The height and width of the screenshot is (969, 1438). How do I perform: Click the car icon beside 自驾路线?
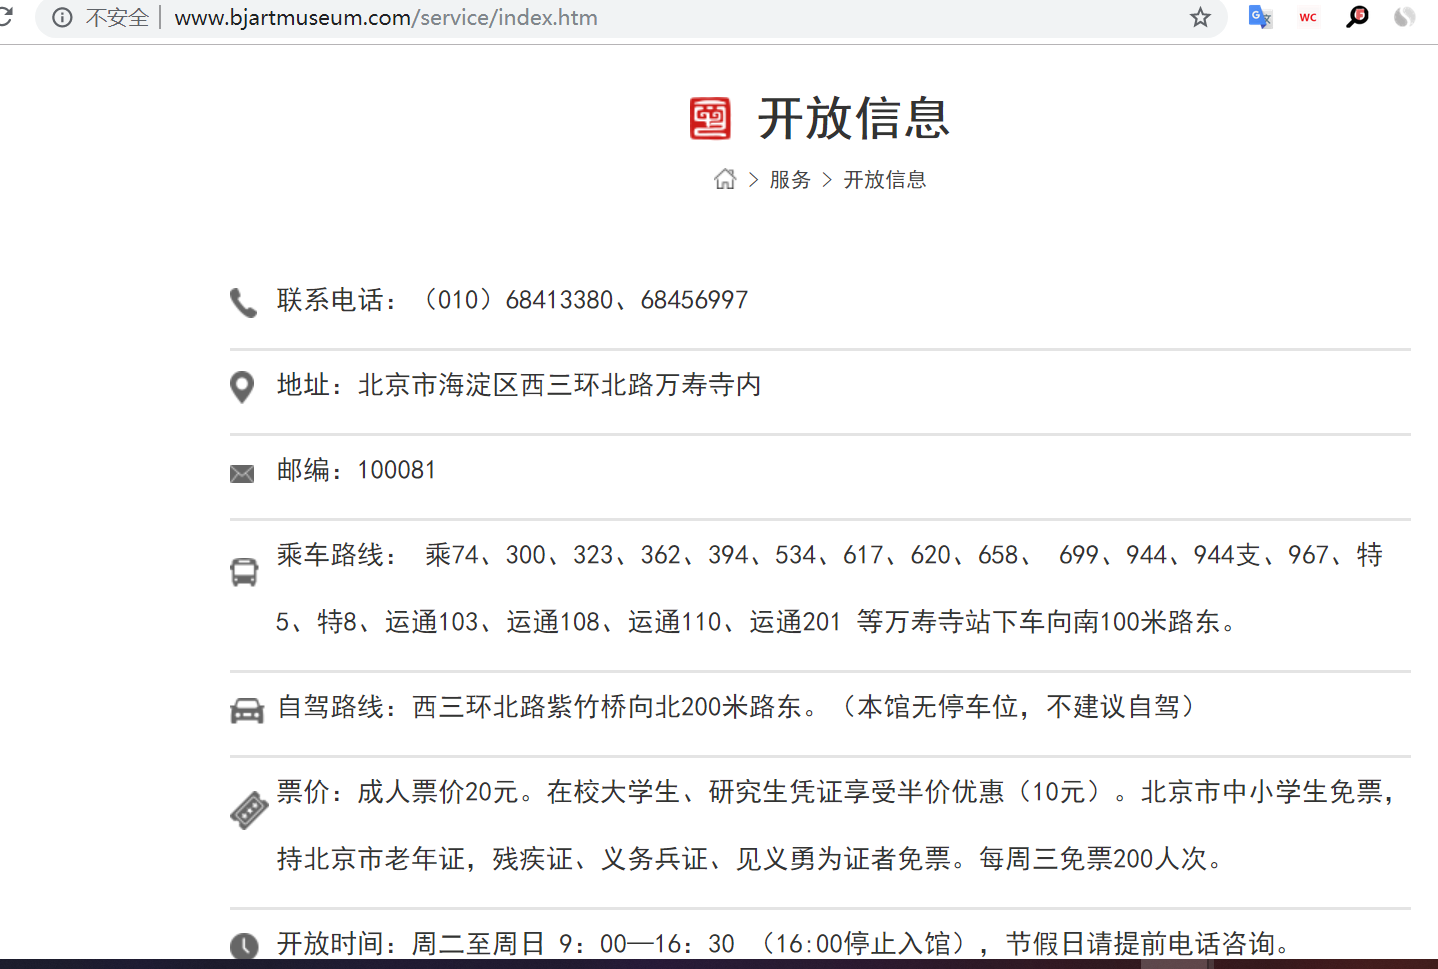(246, 710)
